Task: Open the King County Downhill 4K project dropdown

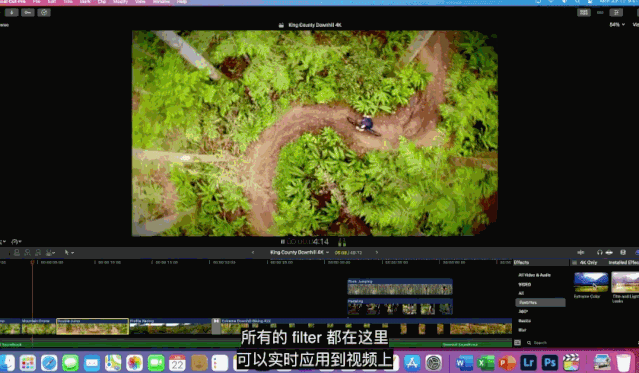Action: tap(299, 253)
